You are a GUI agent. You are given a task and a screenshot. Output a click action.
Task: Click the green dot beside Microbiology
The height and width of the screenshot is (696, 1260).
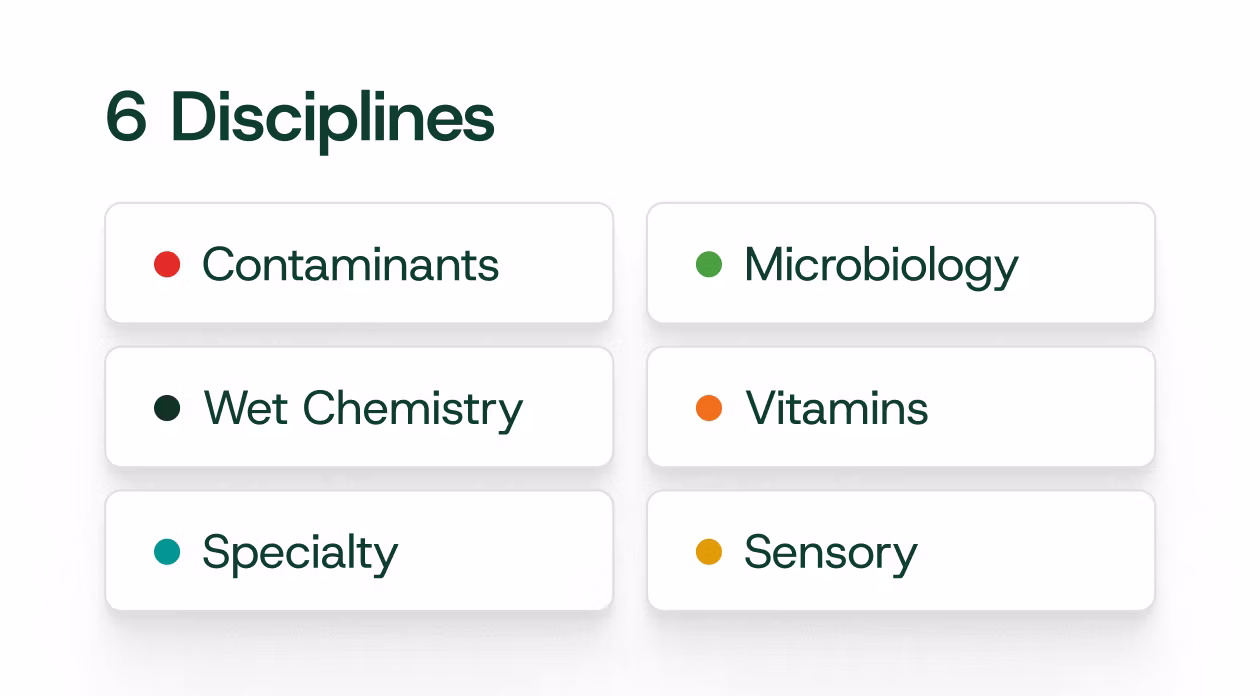click(x=709, y=264)
